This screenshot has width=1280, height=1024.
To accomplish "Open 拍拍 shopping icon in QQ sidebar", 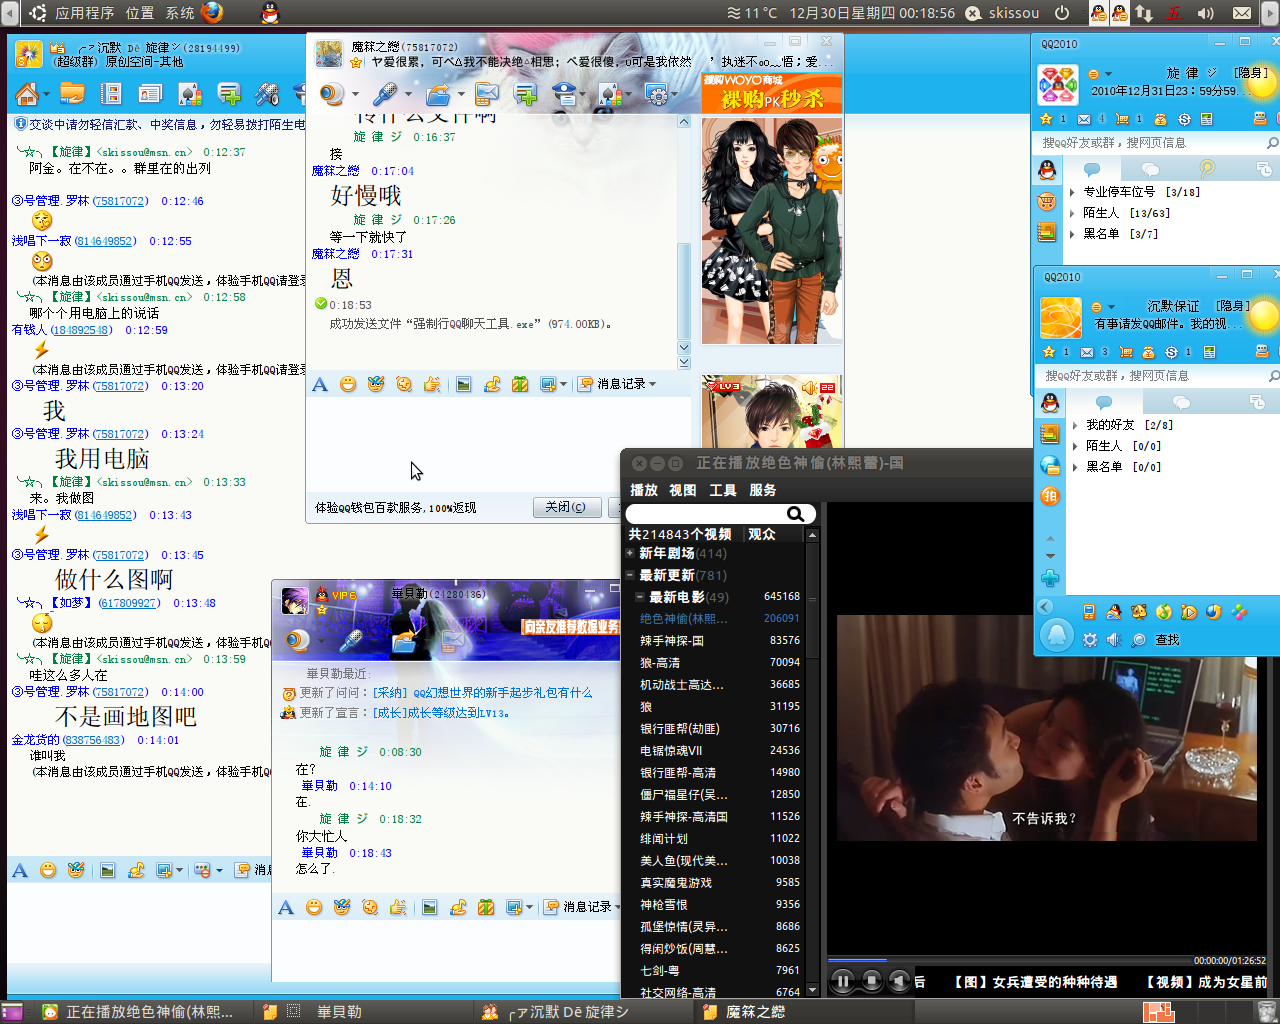I will coord(1050,496).
